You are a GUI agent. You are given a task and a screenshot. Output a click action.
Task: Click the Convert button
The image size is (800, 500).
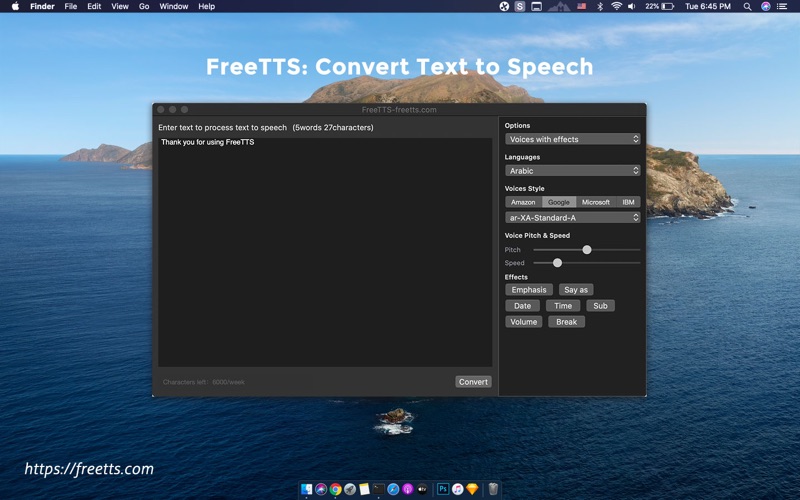[473, 382]
